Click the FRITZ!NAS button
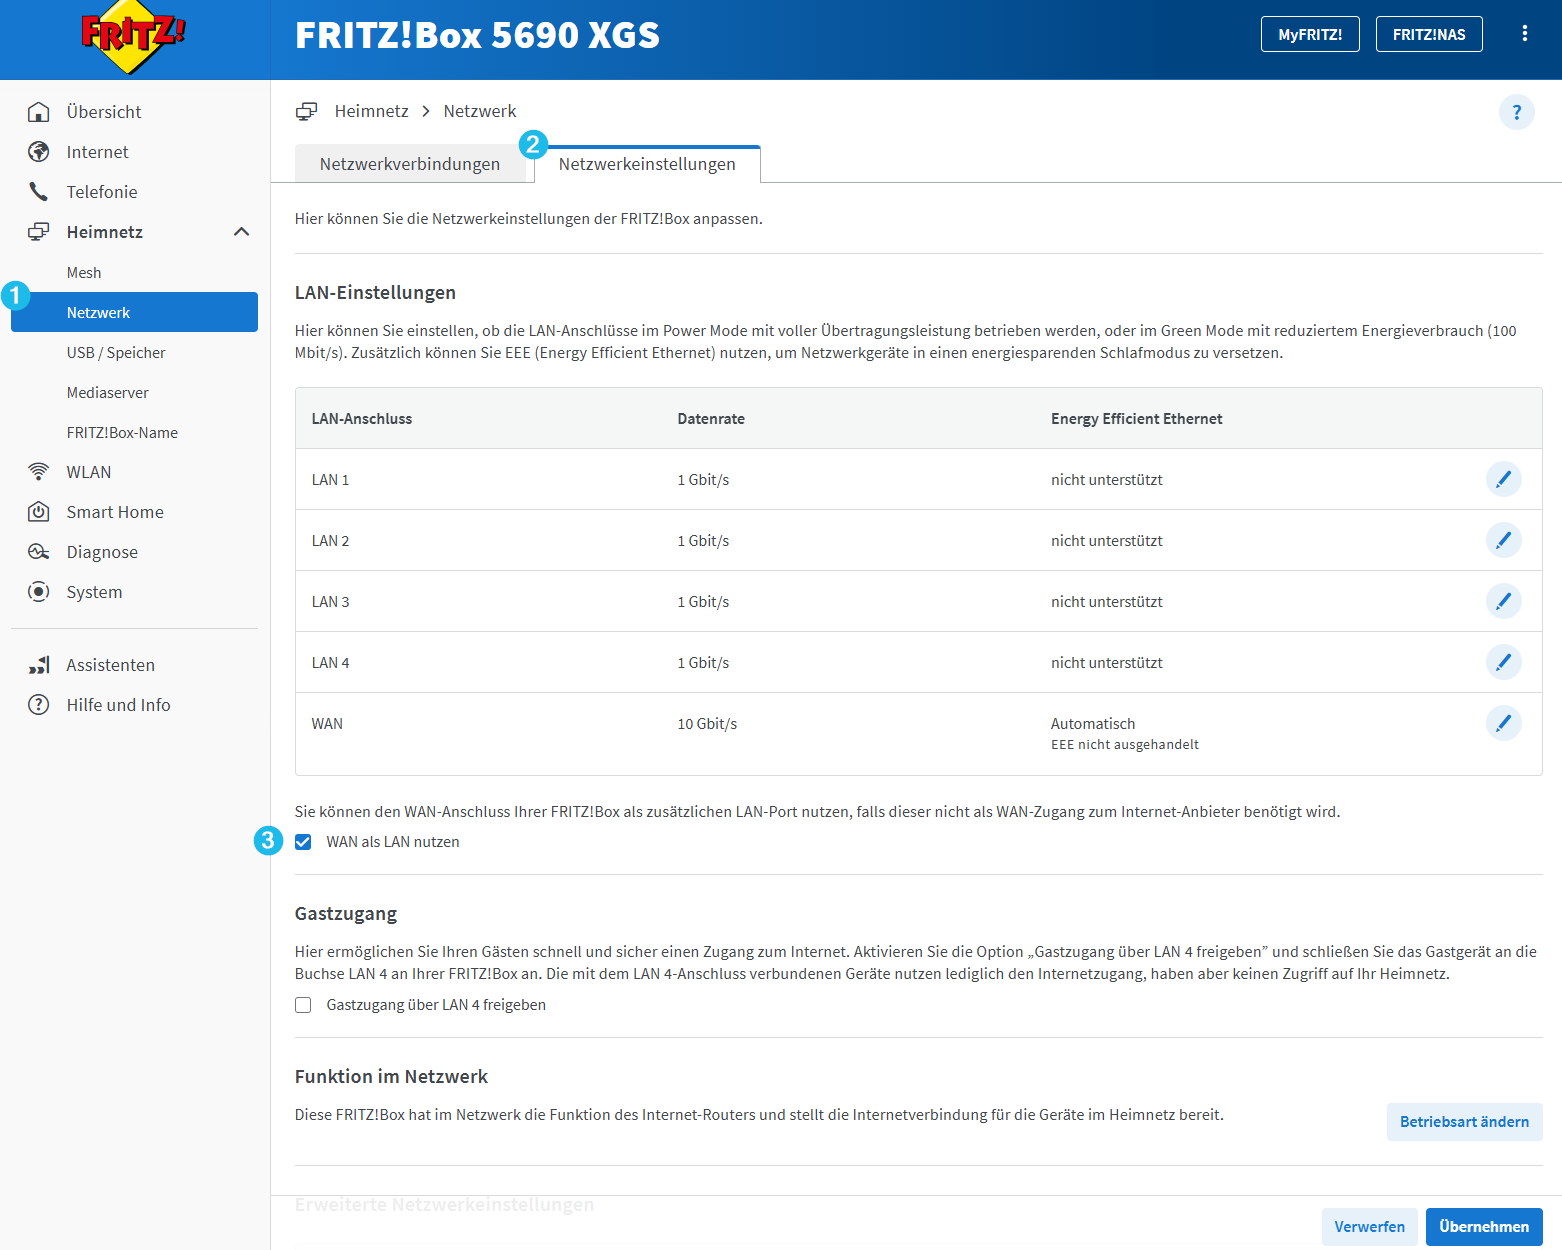The image size is (1562, 1250). [1429, 34]
